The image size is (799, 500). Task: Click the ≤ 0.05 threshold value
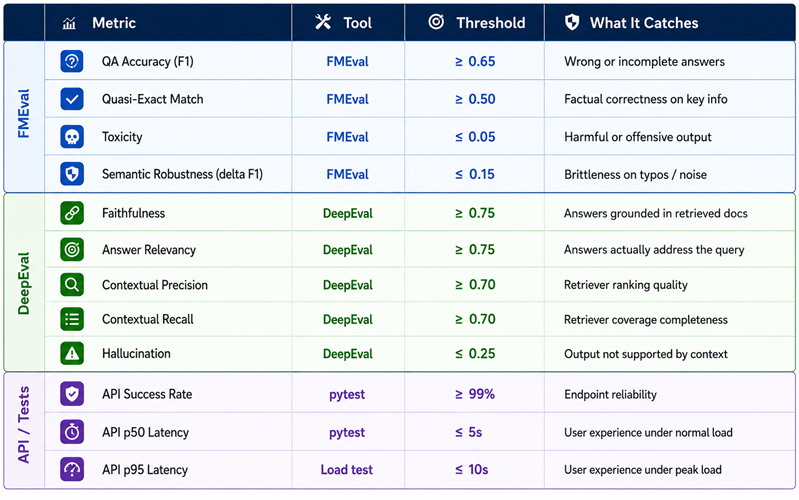[x=475, y=137]
